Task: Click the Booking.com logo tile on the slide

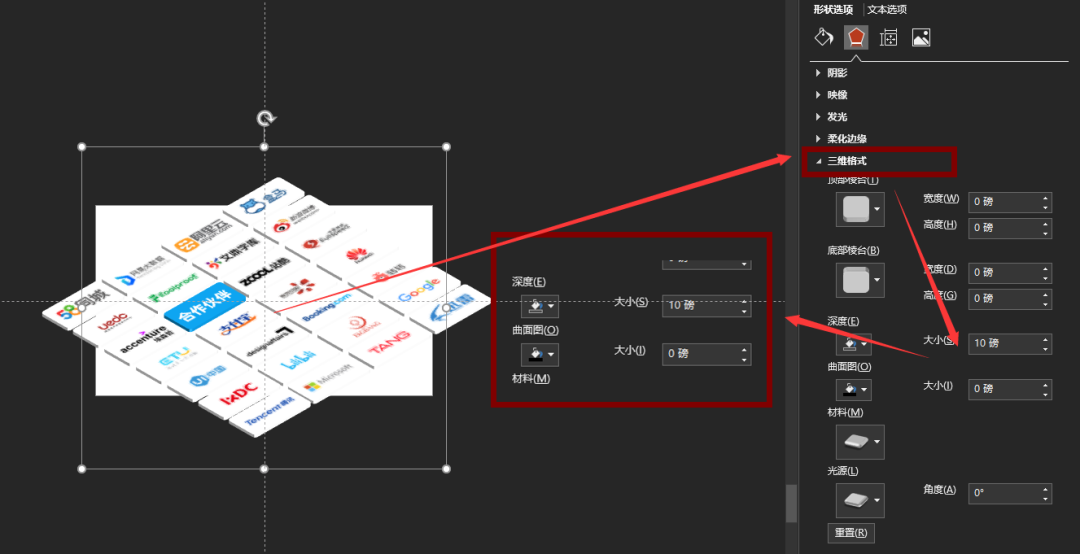Action: coord(328,307)
